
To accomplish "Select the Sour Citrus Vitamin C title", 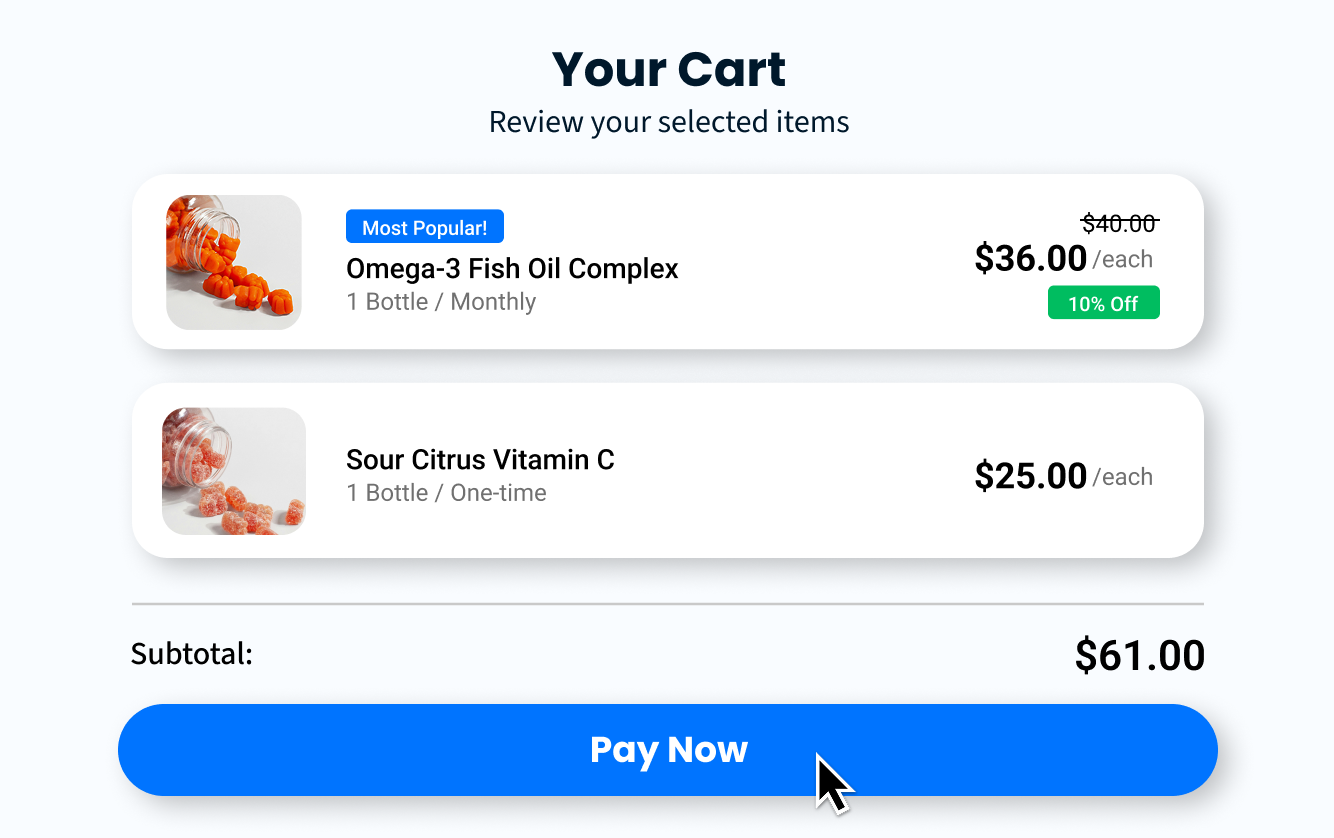I will (x=480, y=459).
